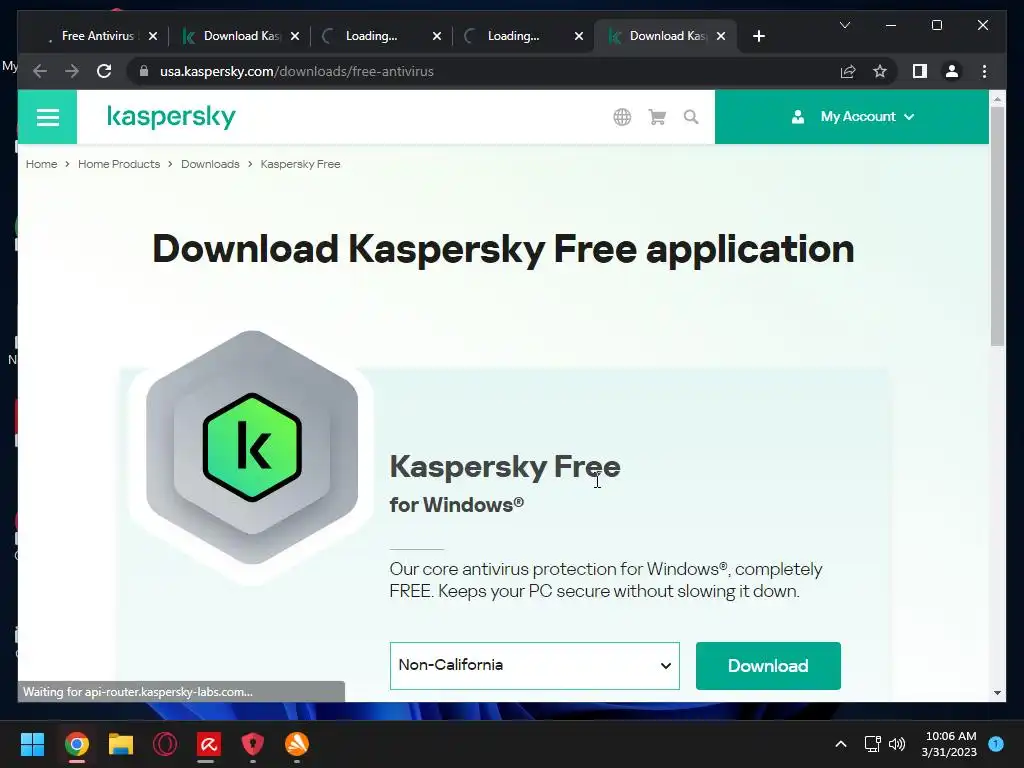Bookmark this page with star
The width and height of the screenshot is (1024, 768).
pos(880,71)
